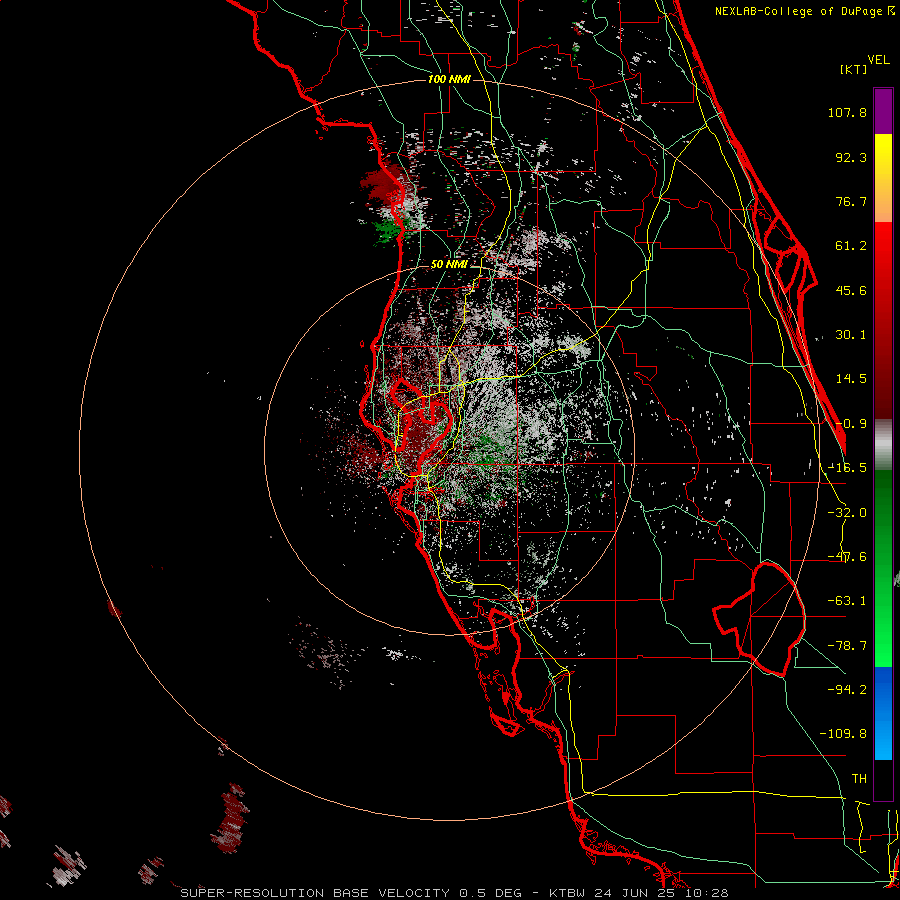The width and height of the screenshot is (900, 900).
Task: Pick the black TH color bar segment
Action: click(883, 779)
